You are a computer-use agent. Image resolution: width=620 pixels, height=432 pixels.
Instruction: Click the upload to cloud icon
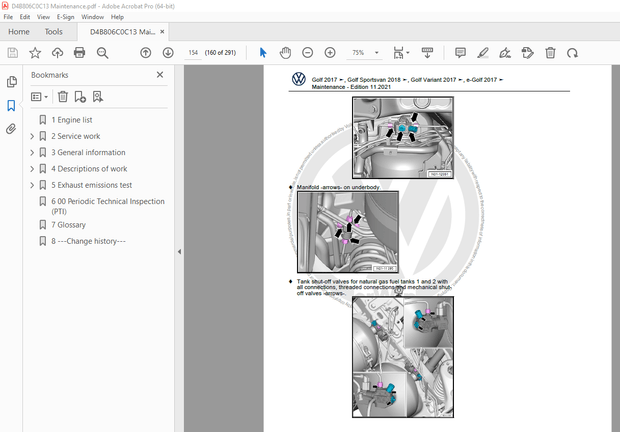point(57,53)
